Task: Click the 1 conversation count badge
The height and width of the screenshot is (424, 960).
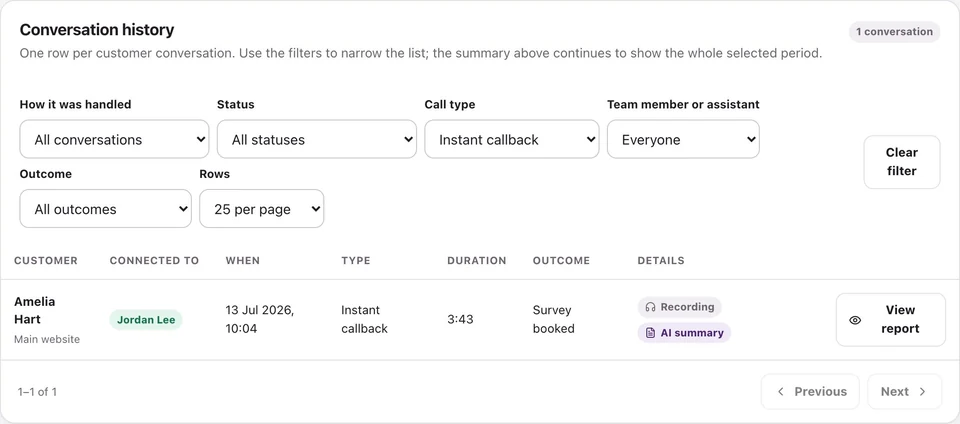Action: (894, 32)
